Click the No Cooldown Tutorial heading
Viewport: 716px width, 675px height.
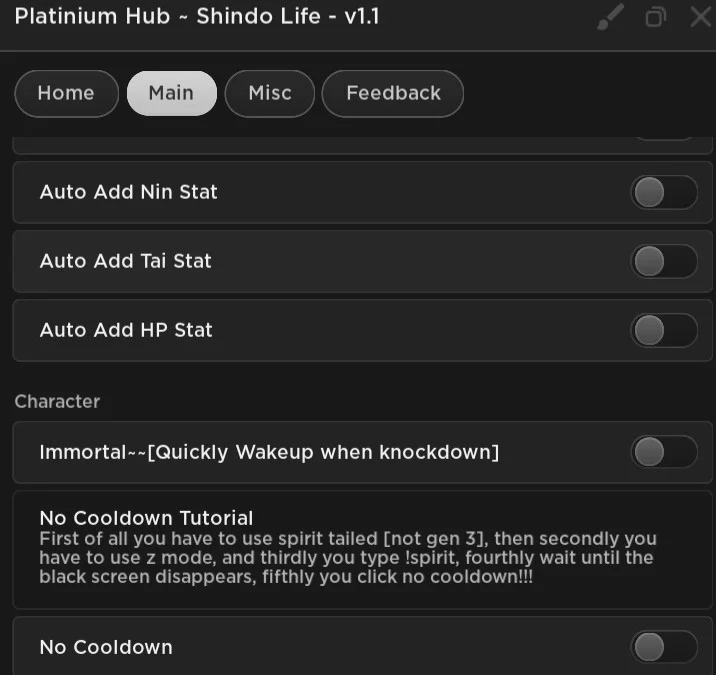(146, 518)
